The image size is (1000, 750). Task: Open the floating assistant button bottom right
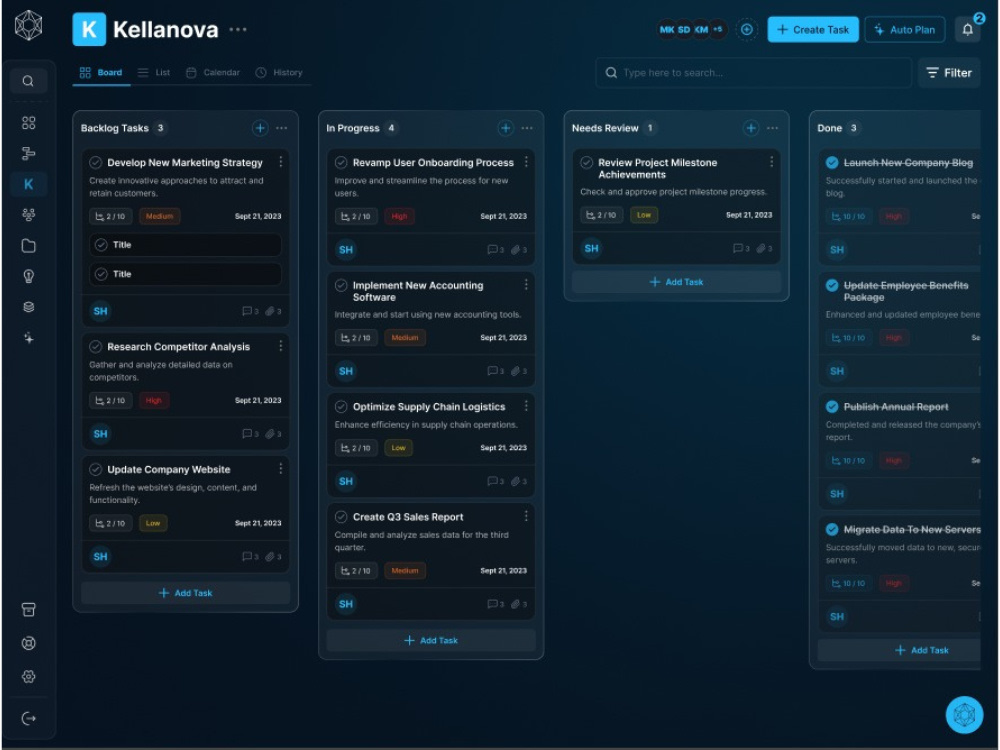click(x=964, y=714)
